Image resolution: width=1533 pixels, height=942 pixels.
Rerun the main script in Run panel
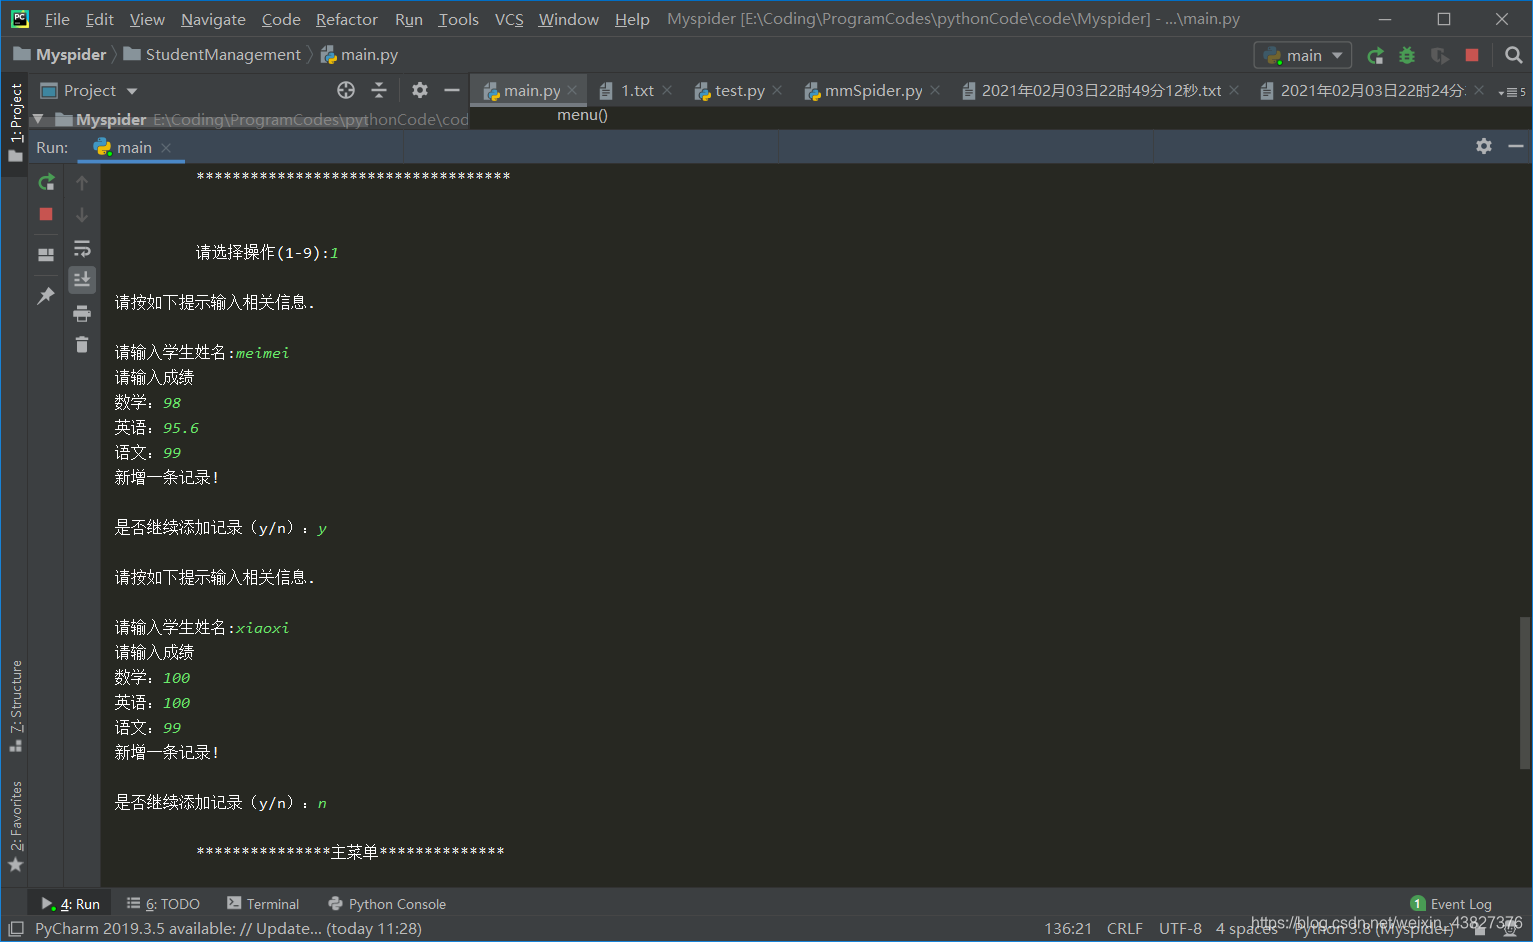[46, 182]
